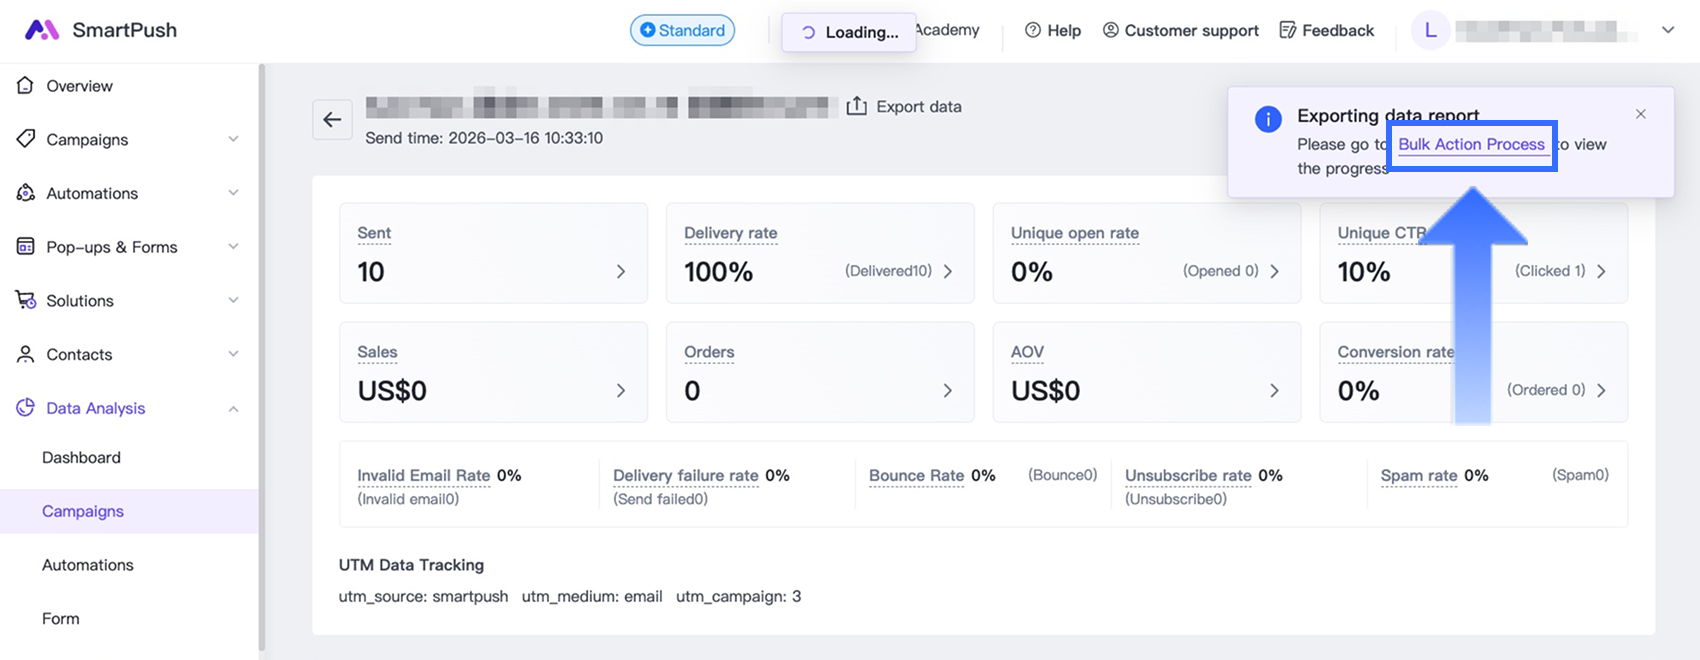Viewport: 1700px width, 660px height.
Task: Open the account dropdown arrow
Action: click(x=1667, y=30)
